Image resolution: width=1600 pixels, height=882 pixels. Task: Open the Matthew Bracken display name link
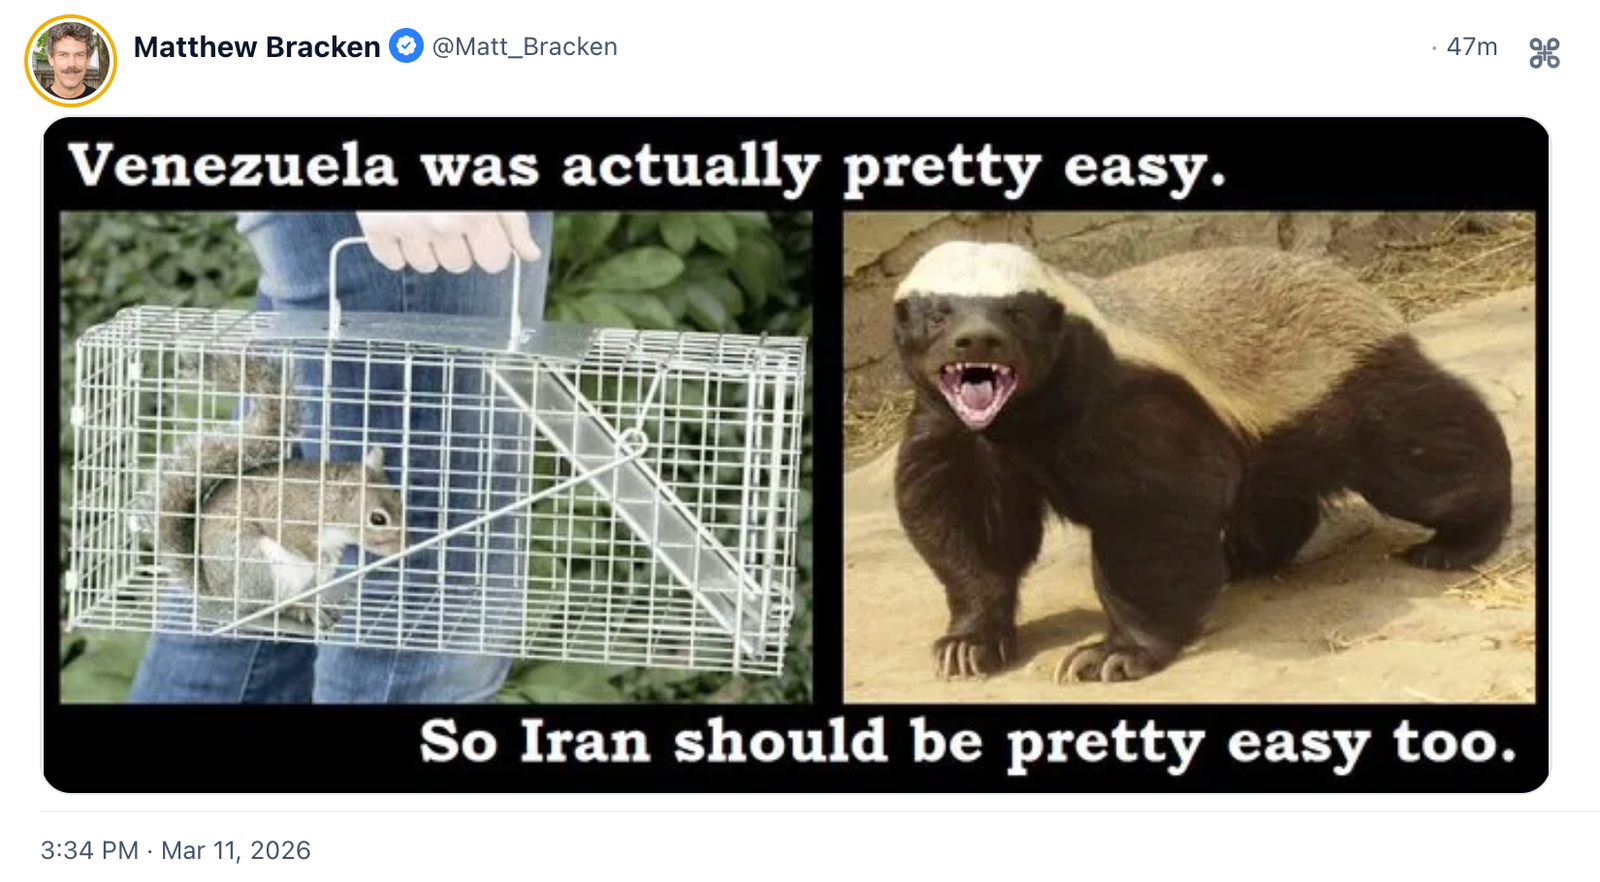click(x=257, y=47)
